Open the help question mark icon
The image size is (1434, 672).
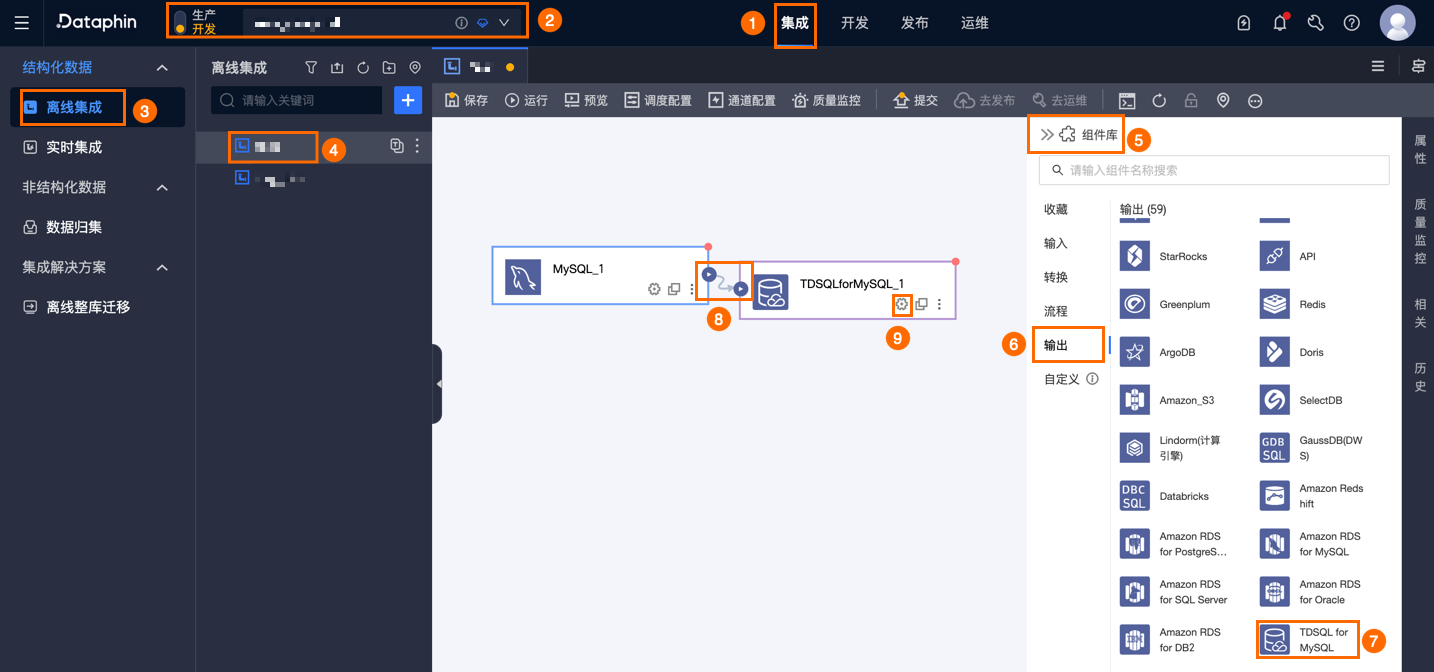tap(1352, 22)
